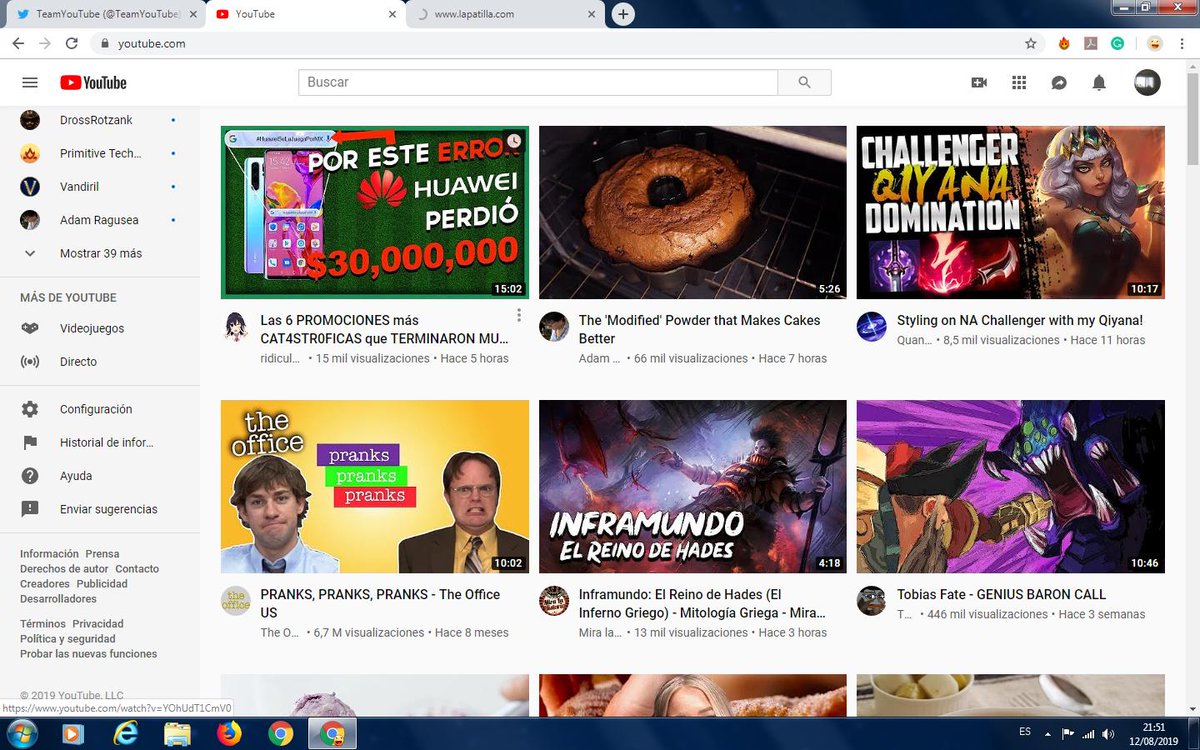The height and width of the screenshot is (750, 1200).
Task: Open the Desarrolladores footer link
Action: pyautogui.click(x=58, y=598)
